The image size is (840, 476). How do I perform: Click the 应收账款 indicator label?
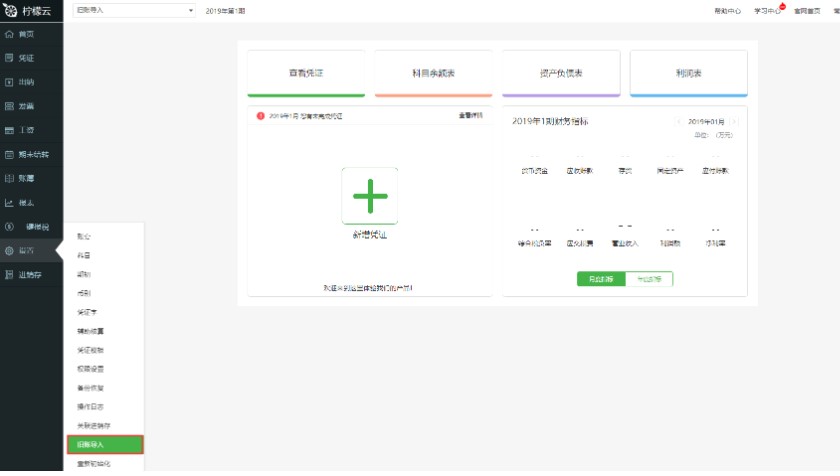[x=580, y=171]
